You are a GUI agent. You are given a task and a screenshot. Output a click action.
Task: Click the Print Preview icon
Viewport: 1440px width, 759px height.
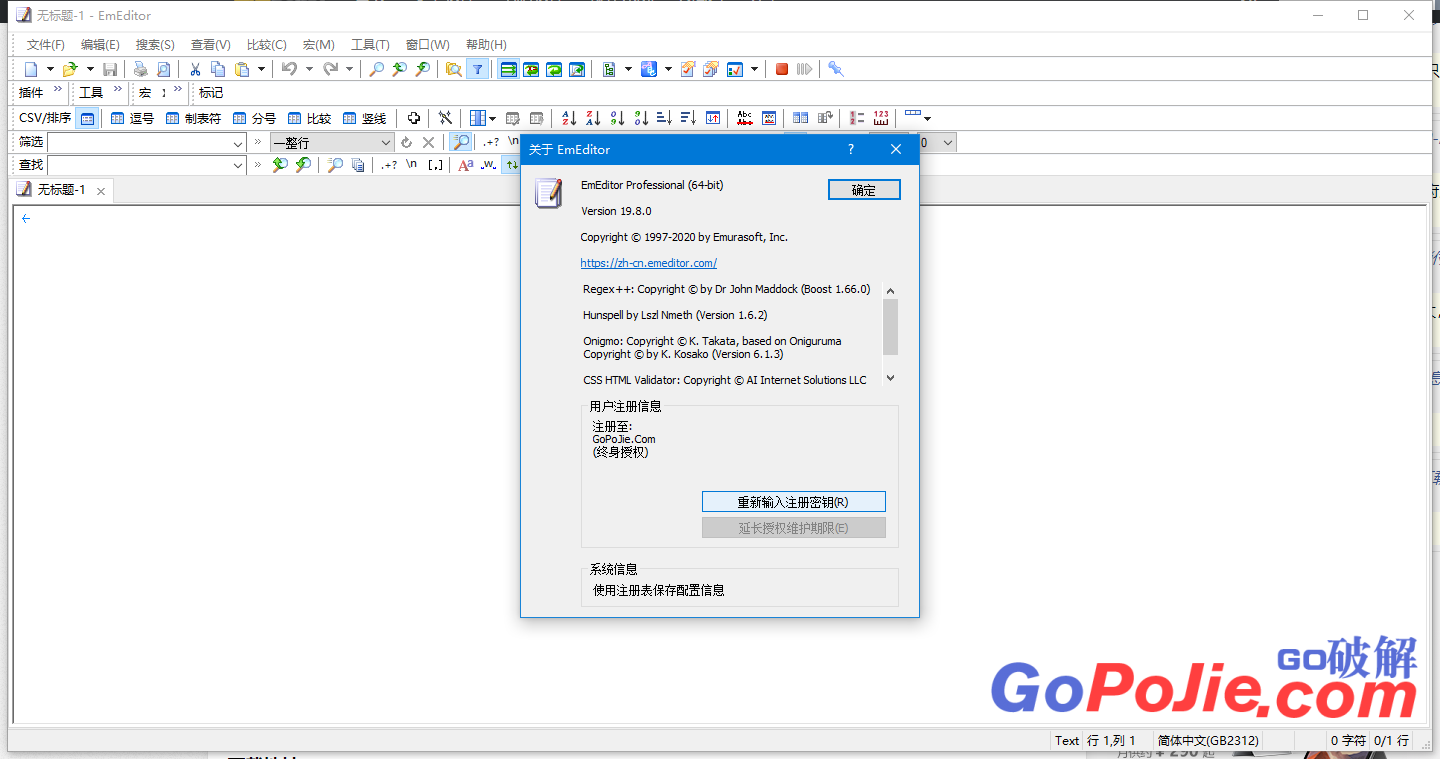coord(163,69)
